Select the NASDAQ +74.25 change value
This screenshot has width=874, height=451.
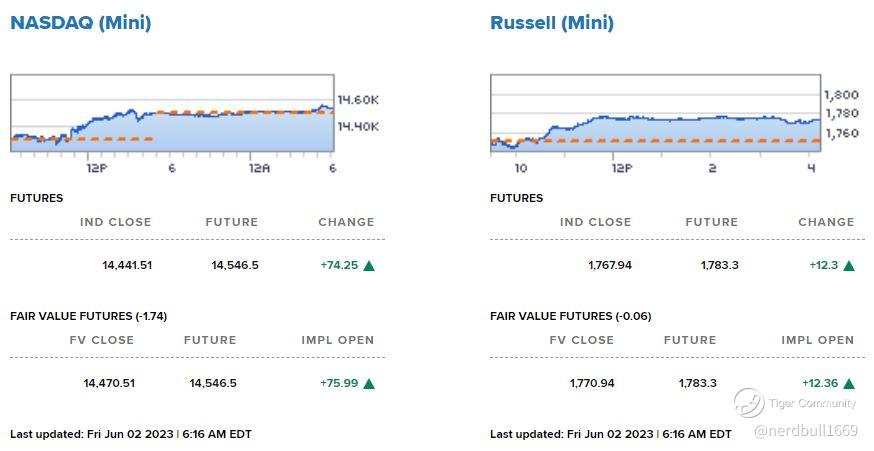pos(339,265)
